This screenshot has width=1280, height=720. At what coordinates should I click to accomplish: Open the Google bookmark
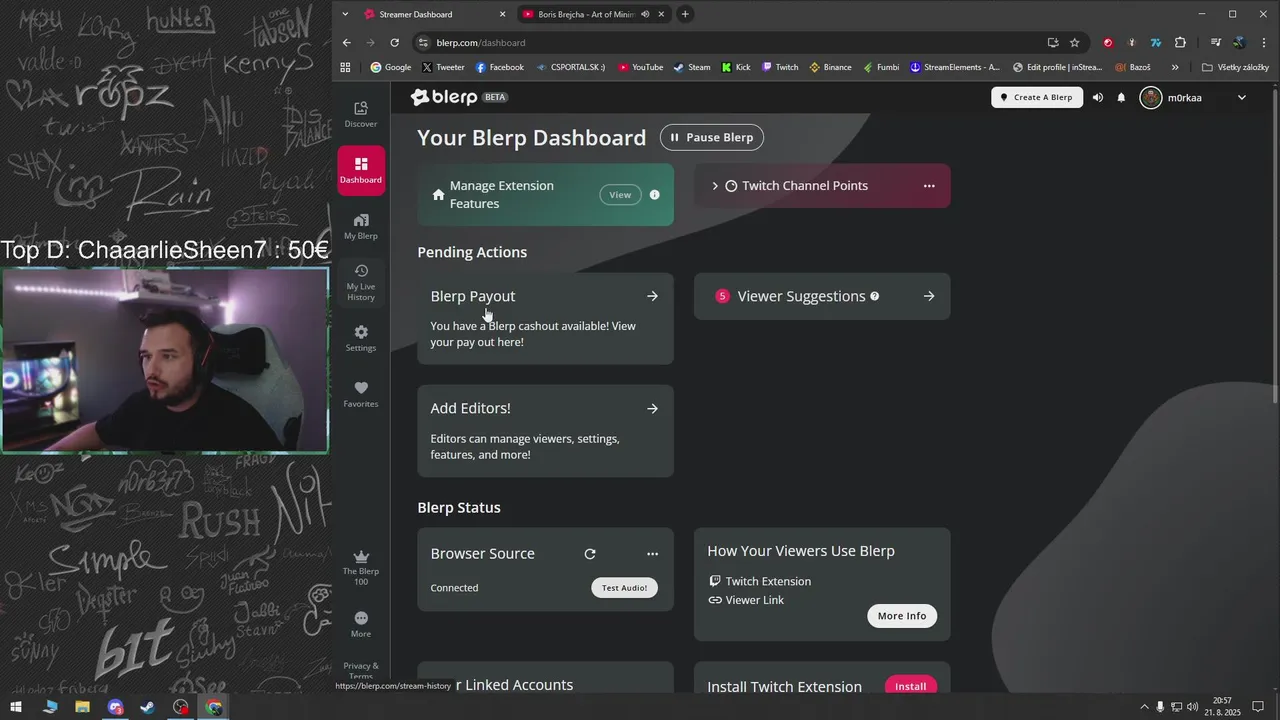390,67
